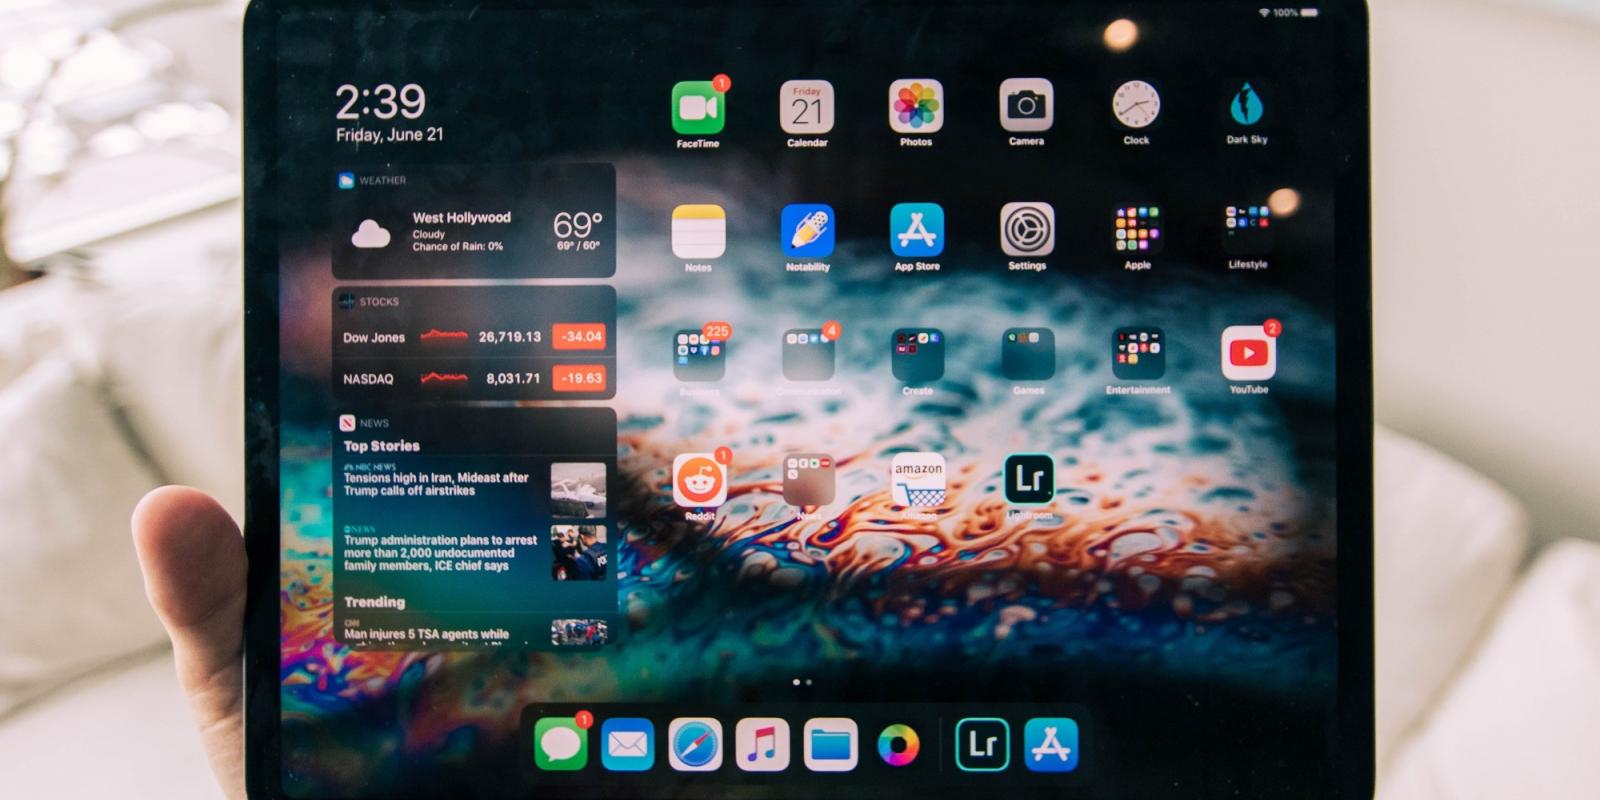Expand the Entertainment folder
This screenshot has height=800, width=1600.
(1137, 354)
